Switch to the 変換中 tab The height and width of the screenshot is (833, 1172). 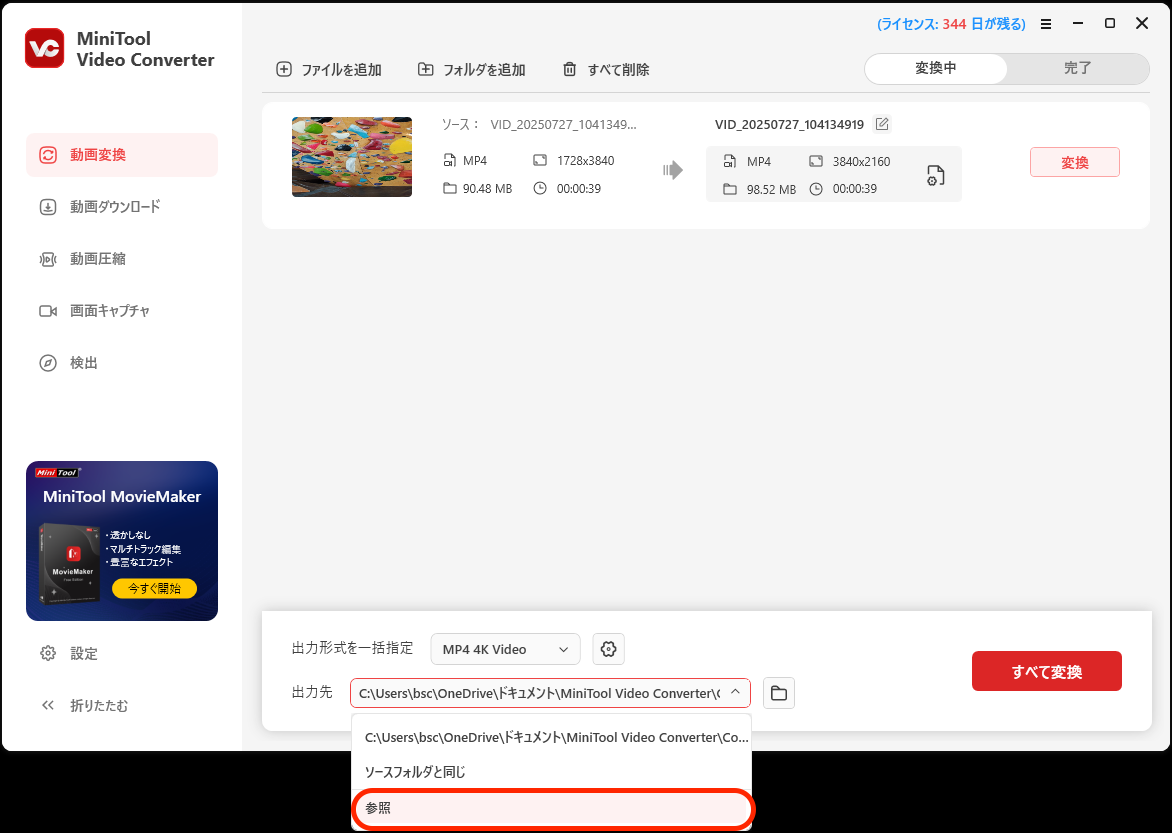[936, 69]
